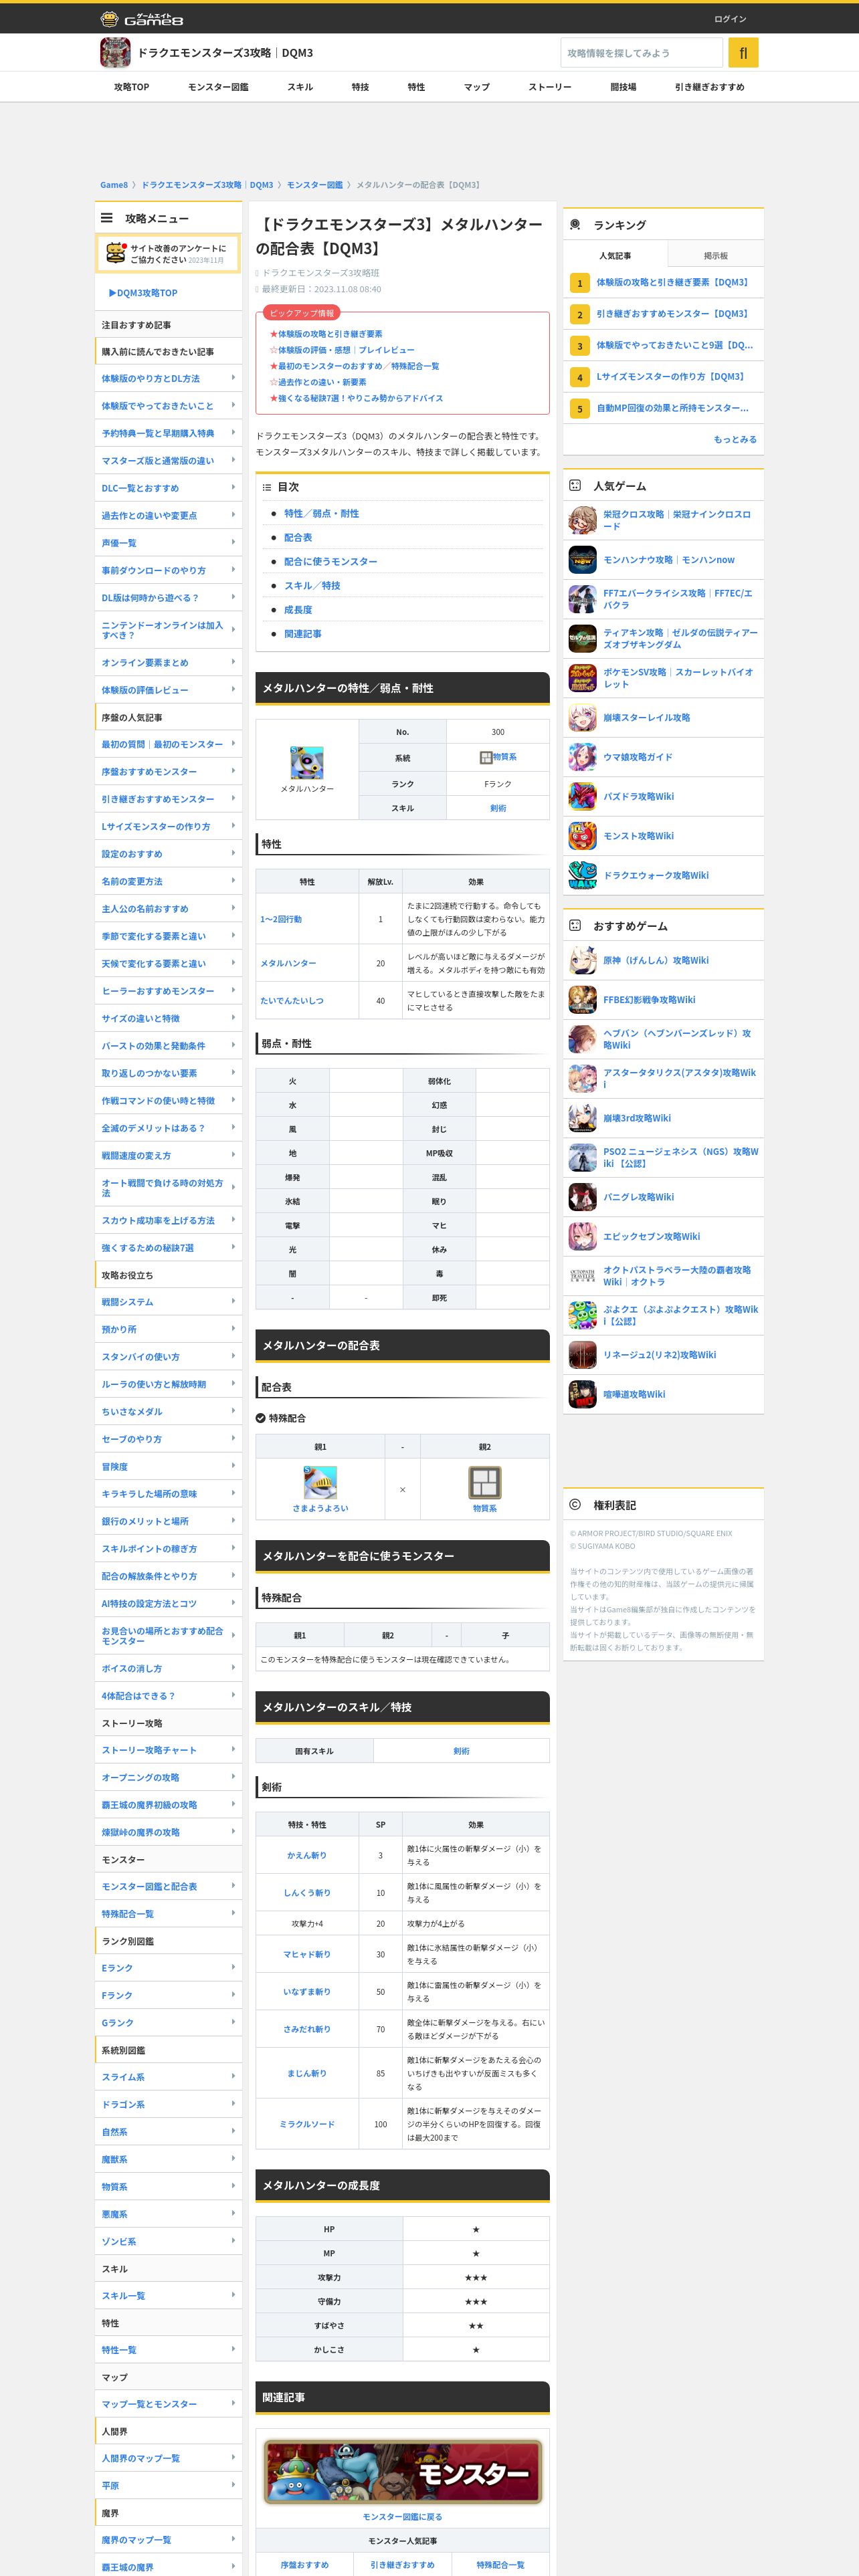Click the メタルハンター monster portrait
Viewport: 859px width, 2576px height.
(x=307, y=762)
